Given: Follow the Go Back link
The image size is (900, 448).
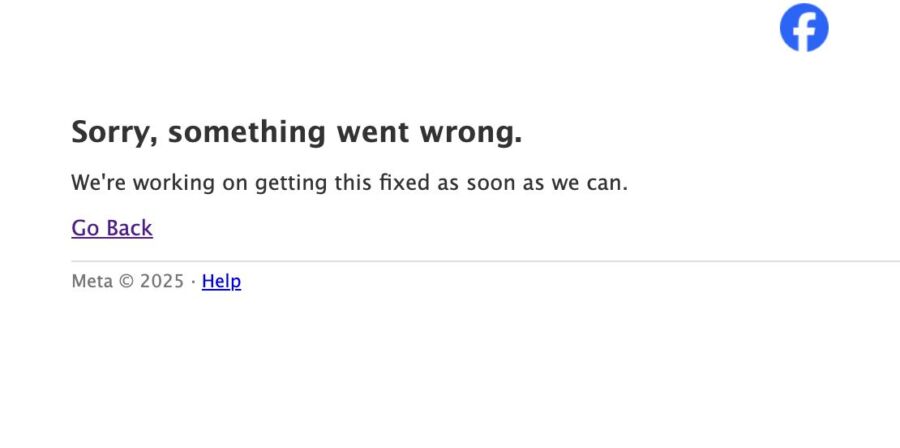Looking at the screenshot, I should (x=112, y=228).
